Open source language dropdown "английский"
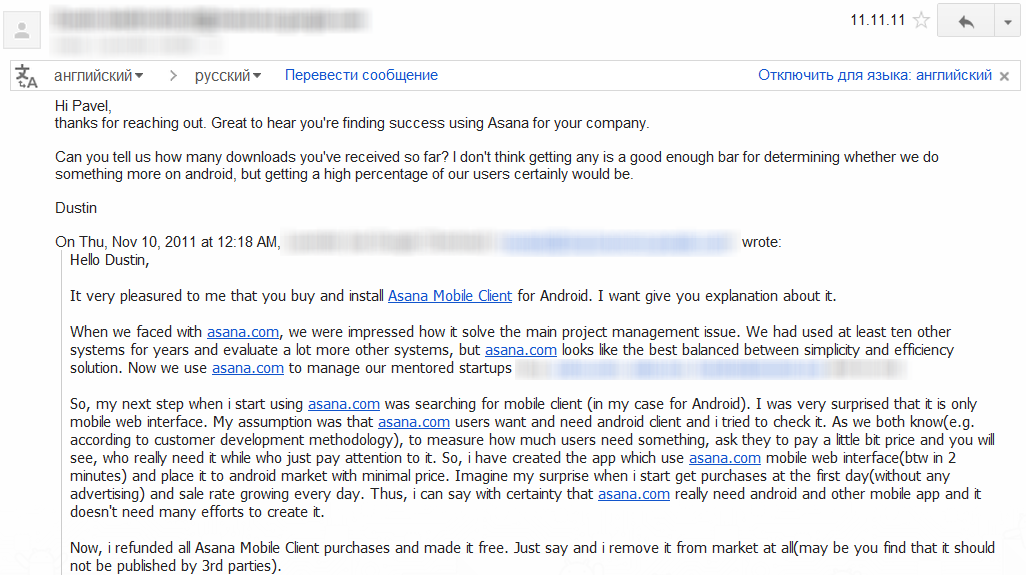Screen dimensions: 1026x575 pos(98,75)
